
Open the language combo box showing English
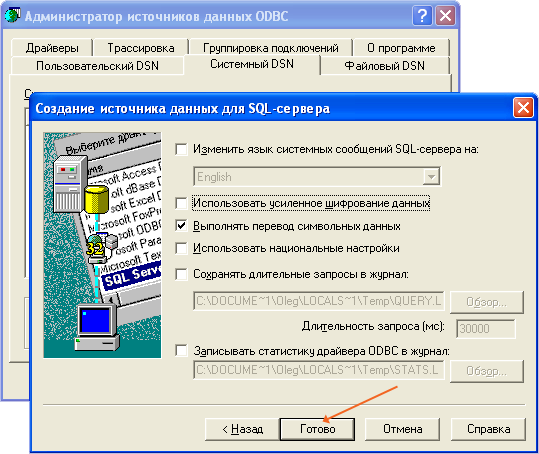click(317, 177)
